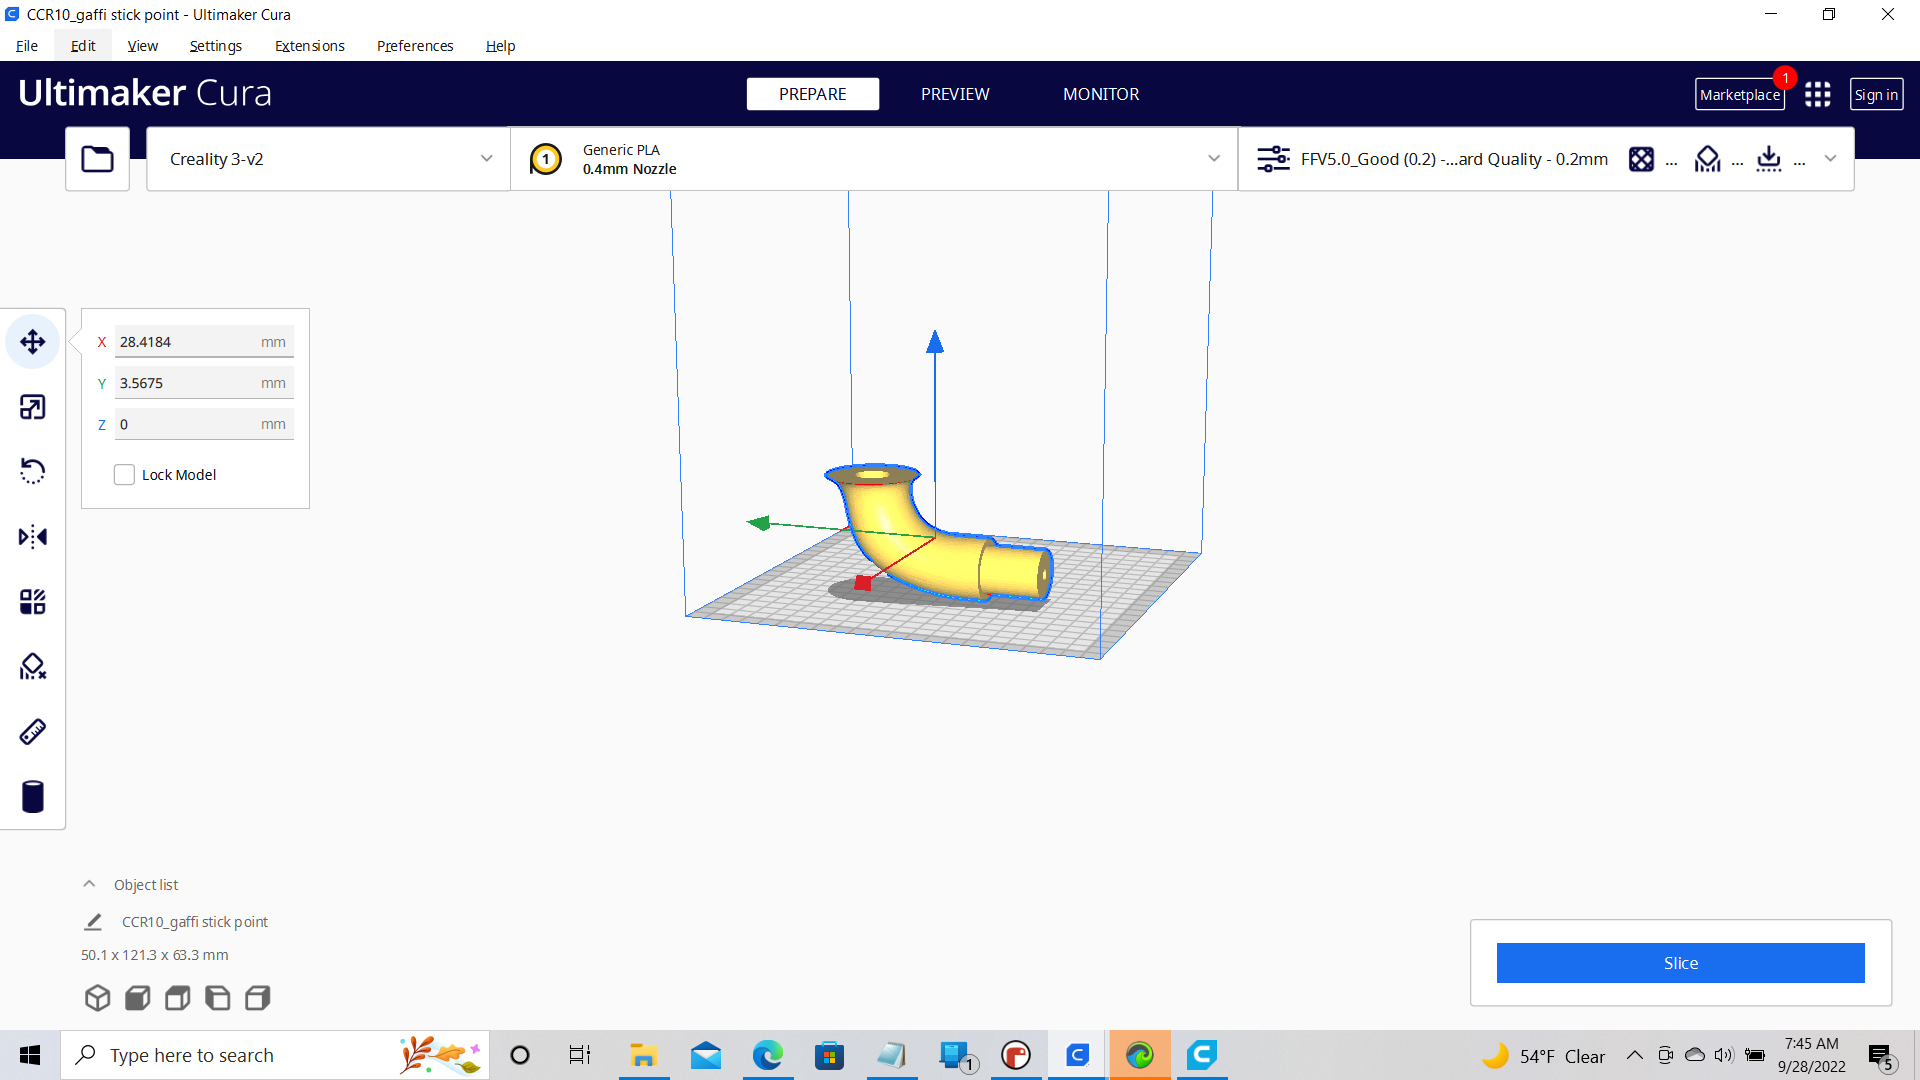The height and width of the screenshot is (1080, 1920).
Task: Select the Support Blocker tool
Action: click(33, 667)
